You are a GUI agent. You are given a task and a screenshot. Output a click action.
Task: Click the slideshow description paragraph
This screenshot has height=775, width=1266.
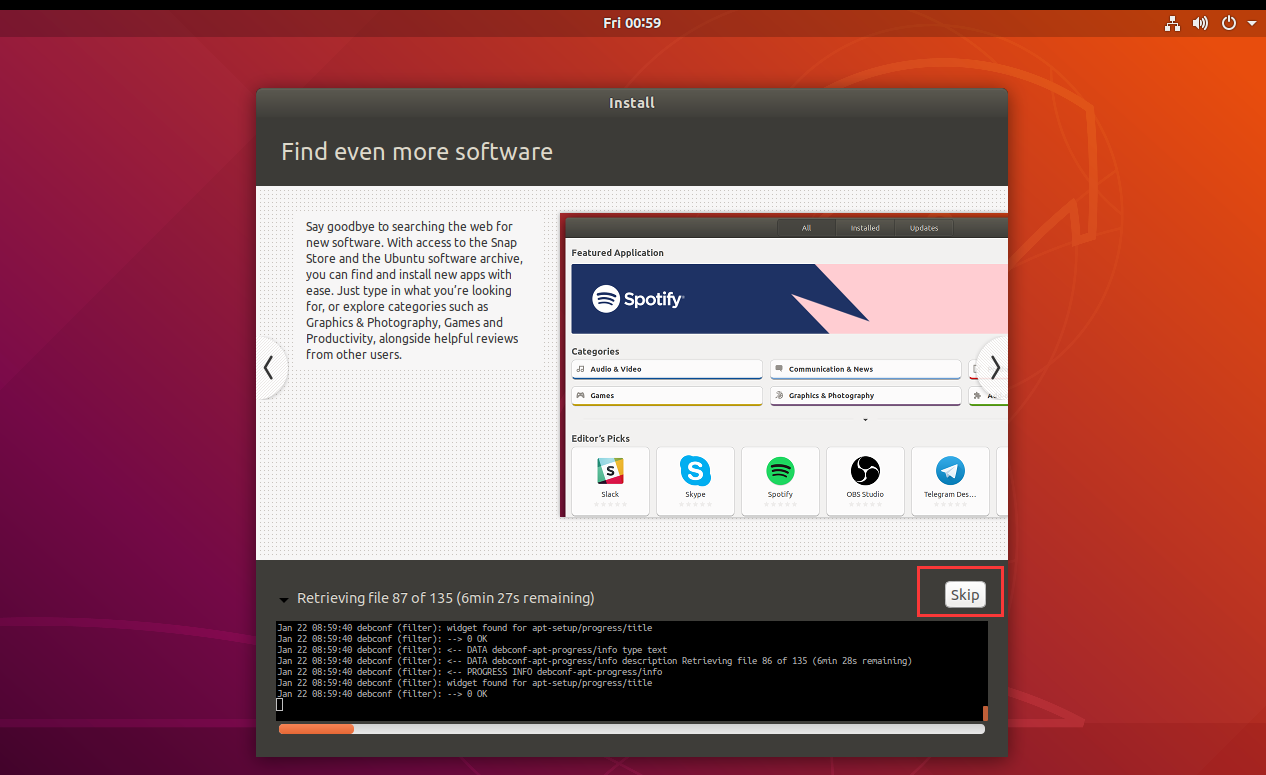pyautogui.click(x=414, y=290)
